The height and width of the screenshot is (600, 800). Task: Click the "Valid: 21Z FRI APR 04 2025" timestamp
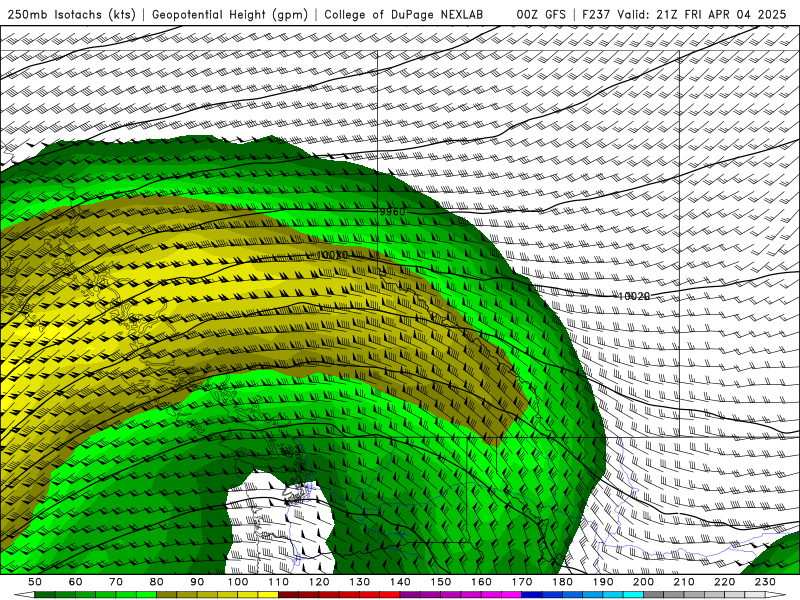[x=702, y=15]
